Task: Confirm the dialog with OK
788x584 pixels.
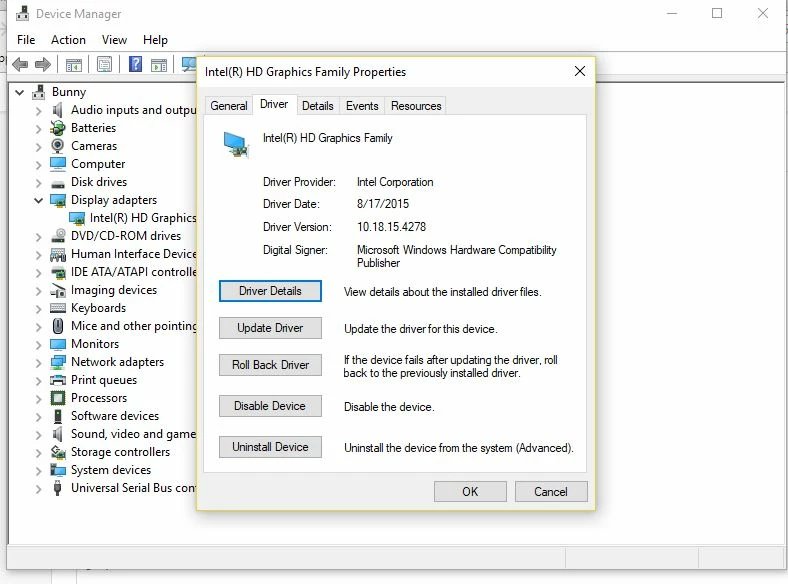Action: 470,492
